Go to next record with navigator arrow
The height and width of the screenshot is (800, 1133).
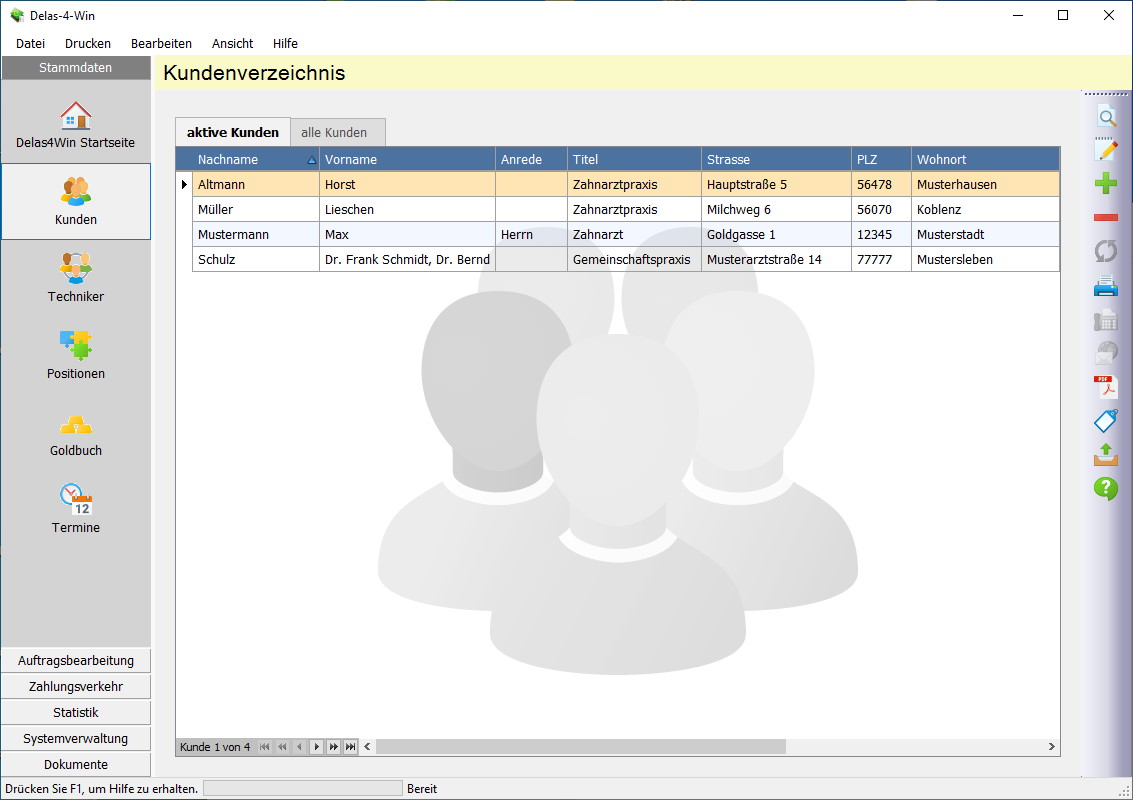[316, 747]
